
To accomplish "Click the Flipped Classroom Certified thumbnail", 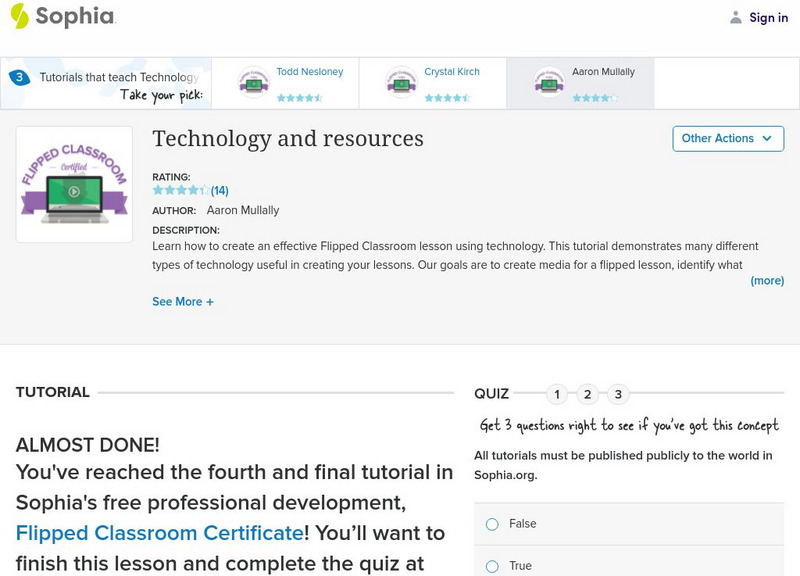I will (74, 184).
